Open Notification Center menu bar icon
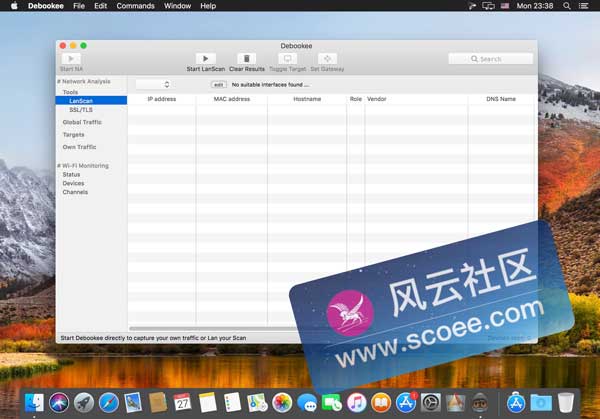 tap(584, 6)
